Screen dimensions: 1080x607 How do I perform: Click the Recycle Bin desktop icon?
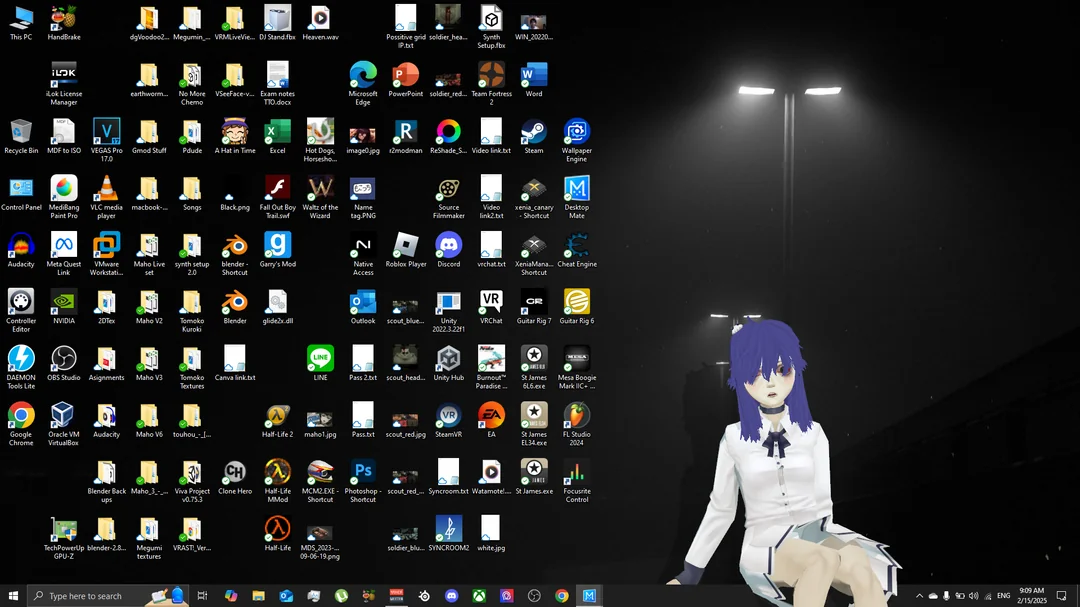[x=21, y=136]
